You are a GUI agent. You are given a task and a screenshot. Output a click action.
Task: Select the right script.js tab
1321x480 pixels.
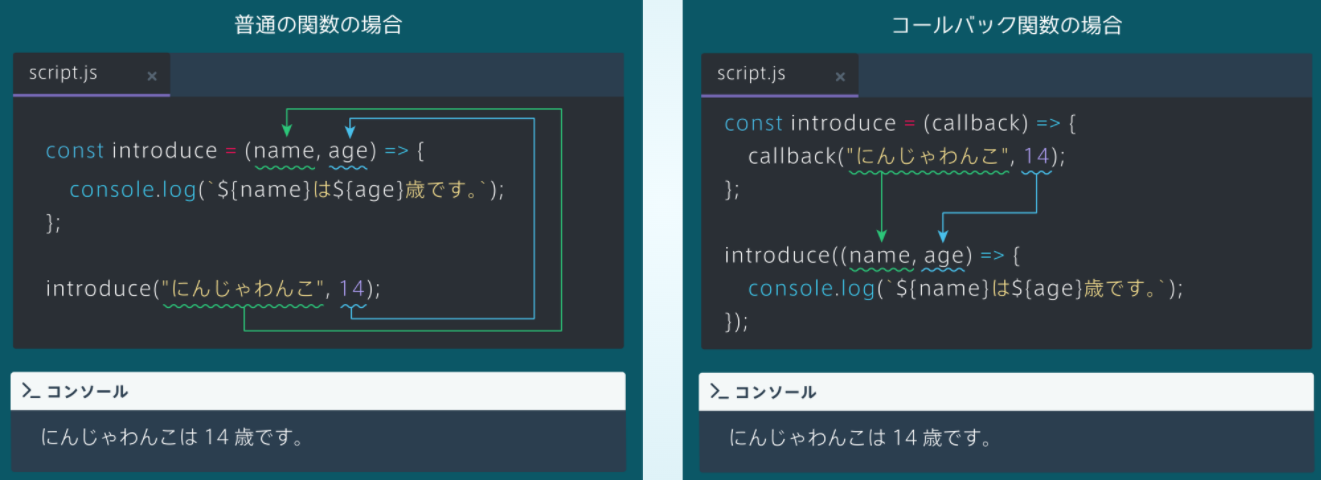pyautogui.click(x=779, y=75)
